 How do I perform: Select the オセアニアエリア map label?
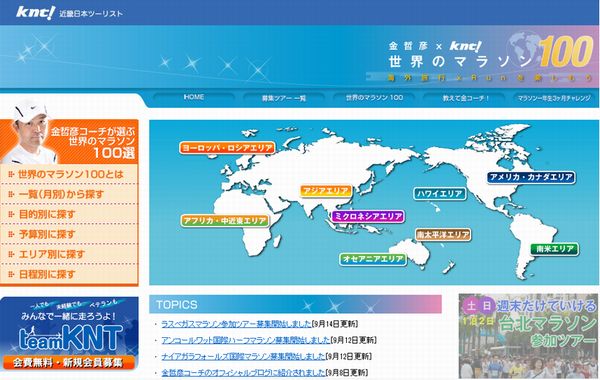373,259
